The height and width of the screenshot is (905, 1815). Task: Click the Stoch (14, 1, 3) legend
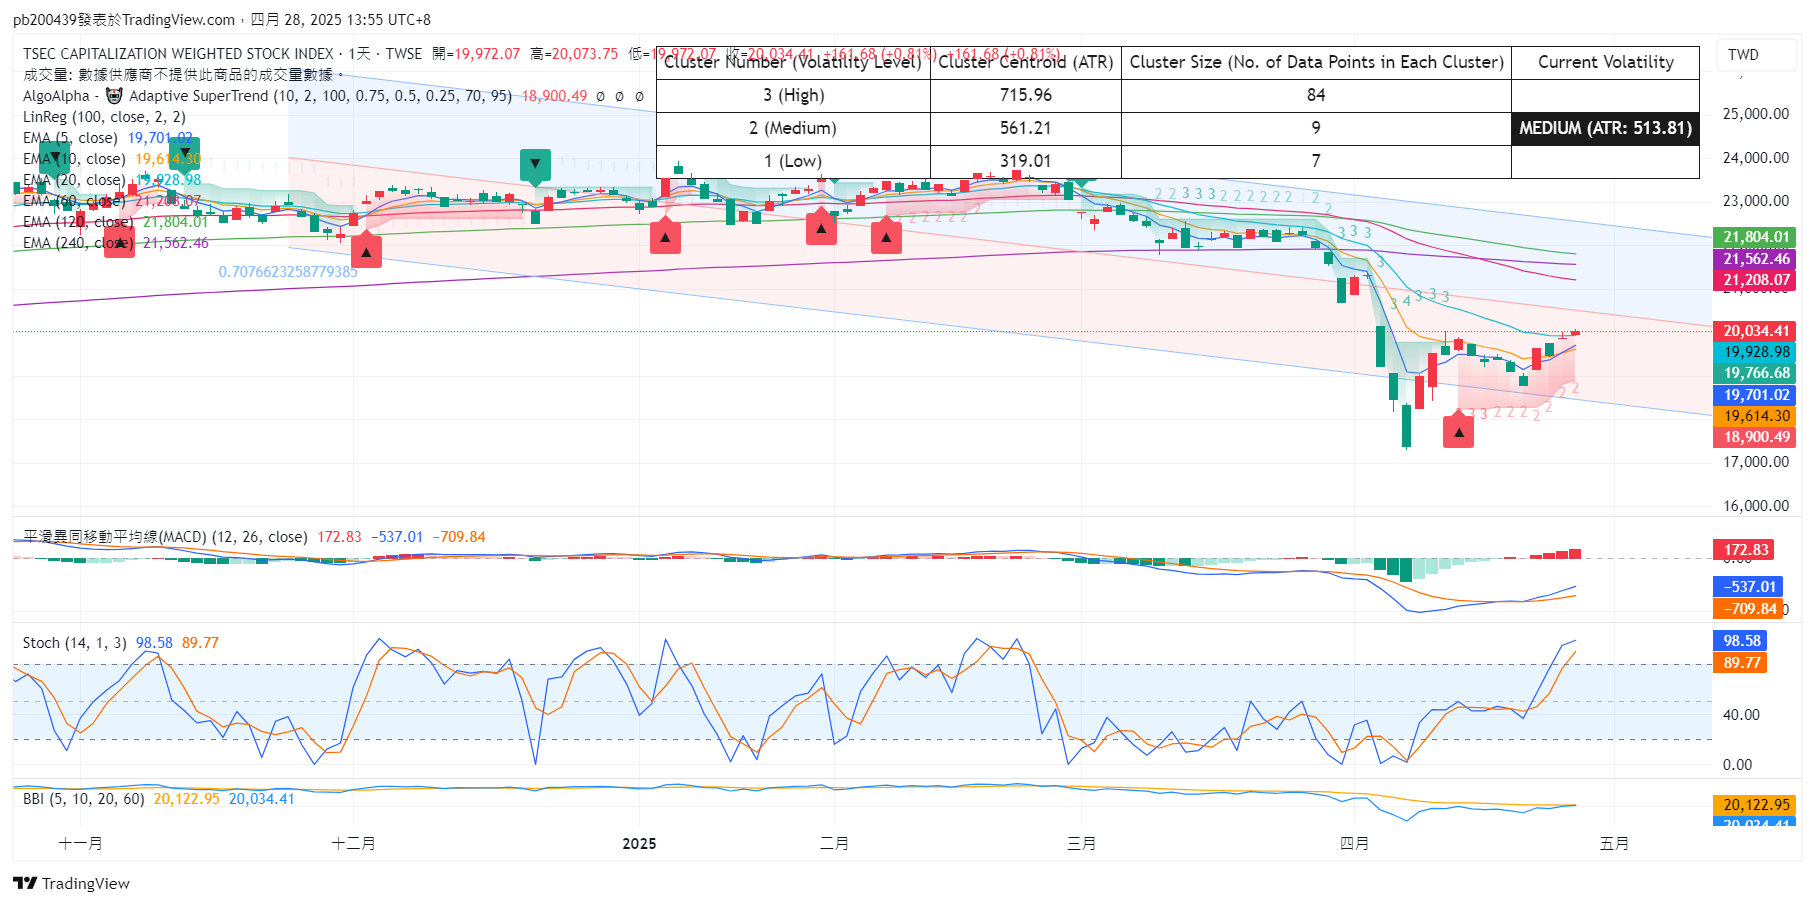75,643
